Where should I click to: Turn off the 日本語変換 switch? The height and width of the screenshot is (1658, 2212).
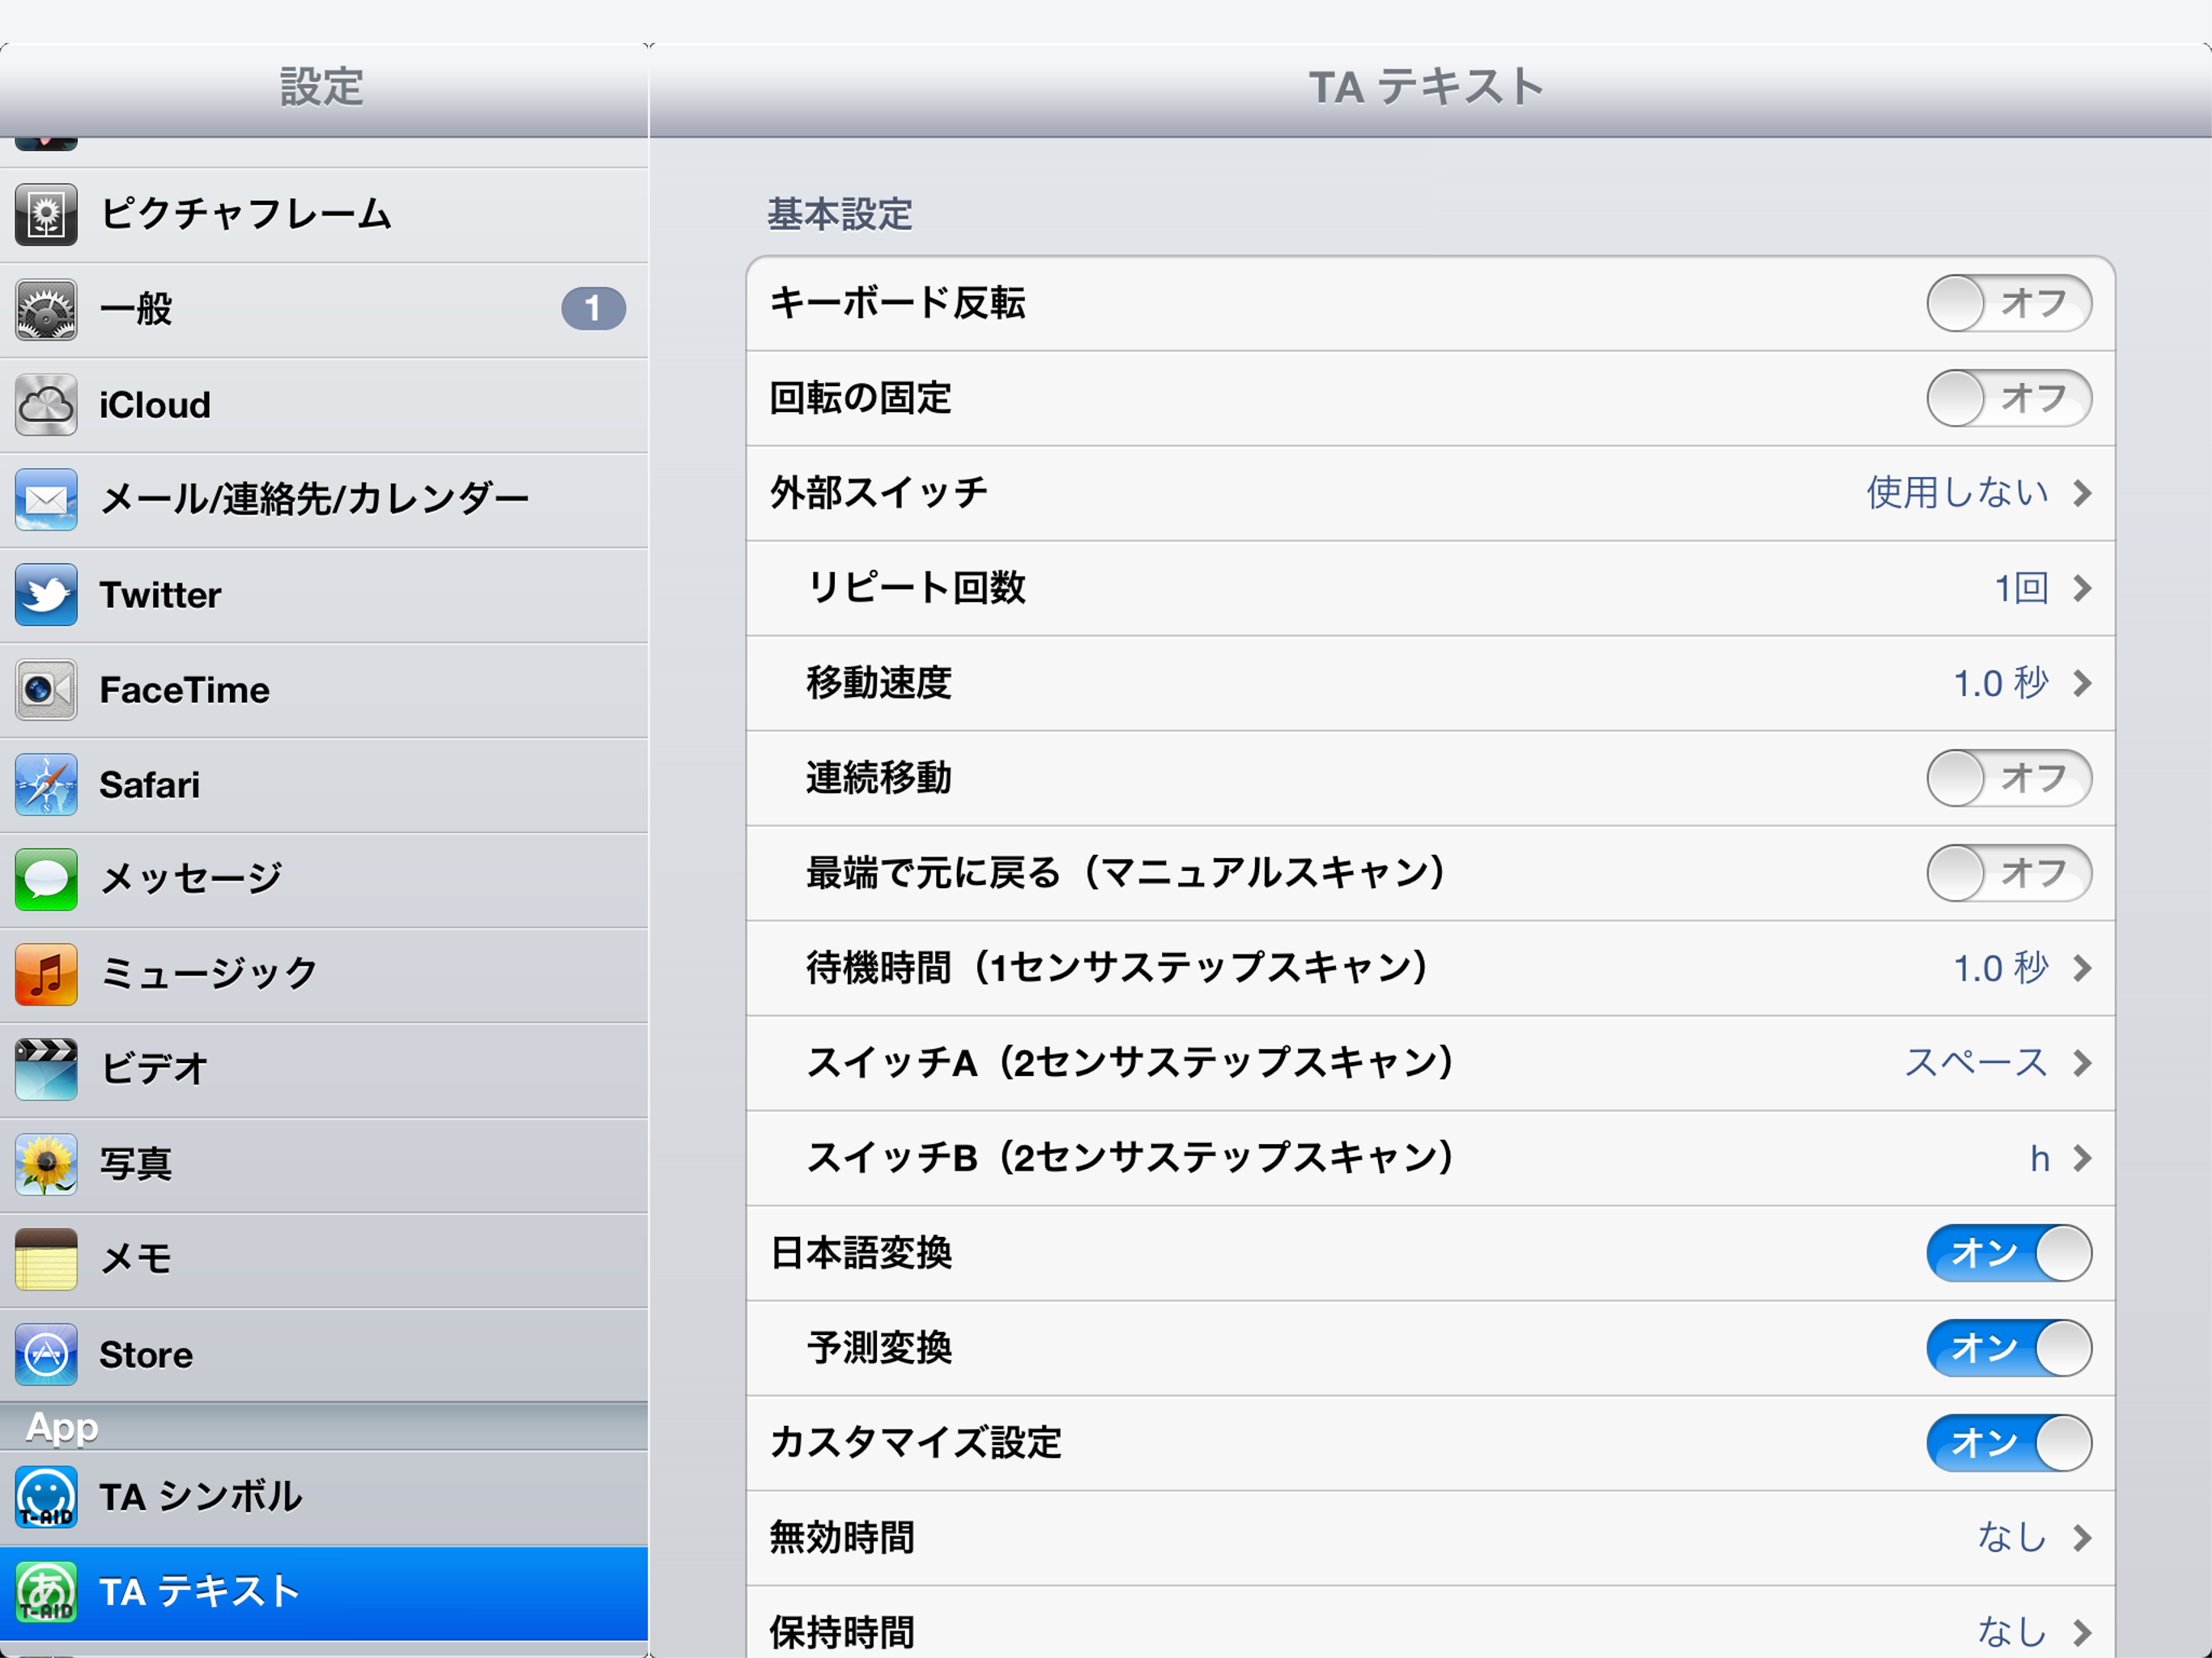(x=2008, y=1253)
